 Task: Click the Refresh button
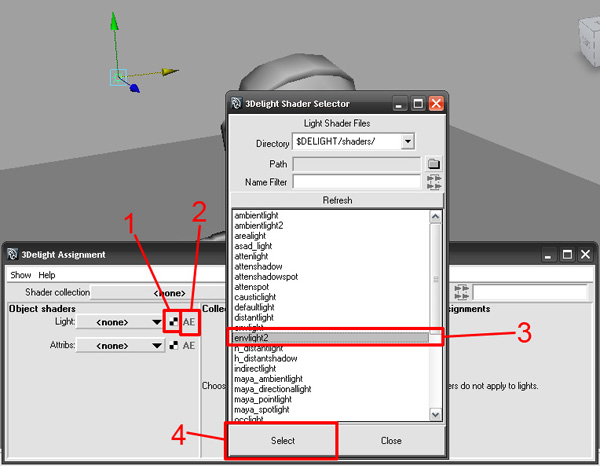tap(337, 200)
